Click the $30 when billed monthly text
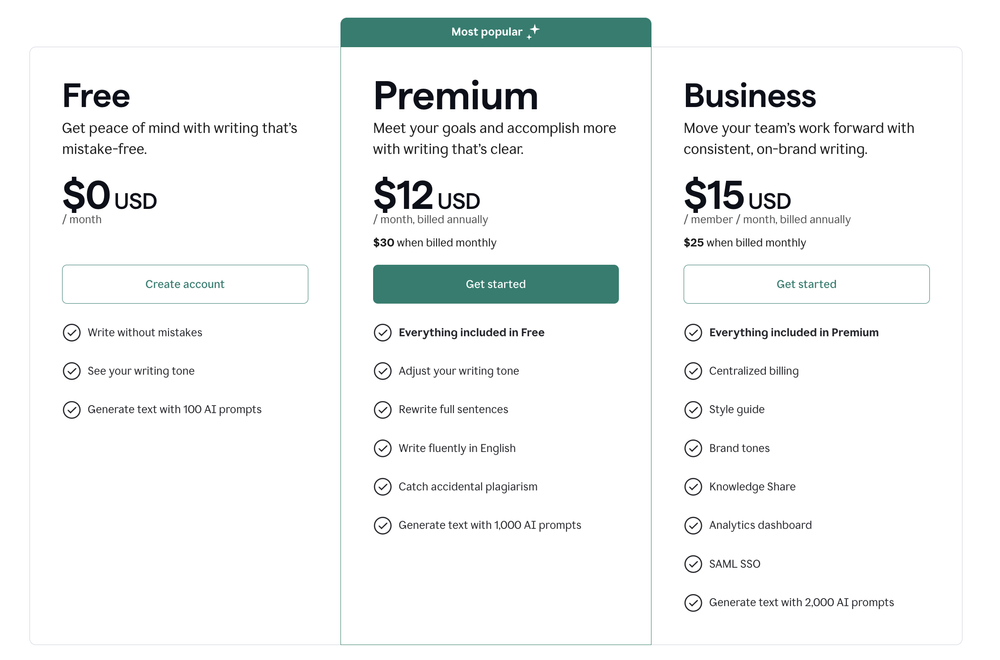This screenshot has height=660, width=1000. coord(435,243)
